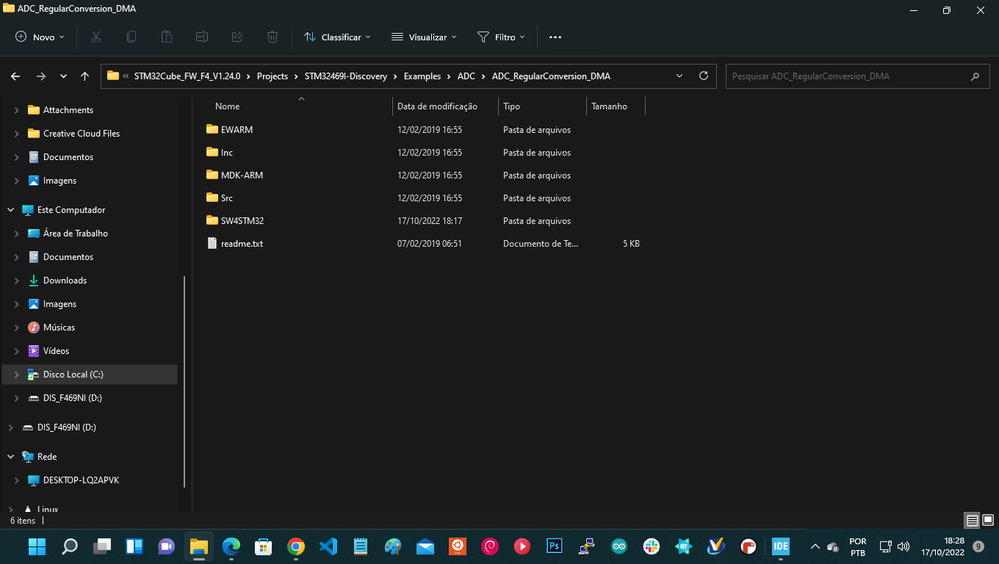This screenshot has width=999, height=564.
Task: Expand the Attachments tree node
Action: [x=17, y=110]
